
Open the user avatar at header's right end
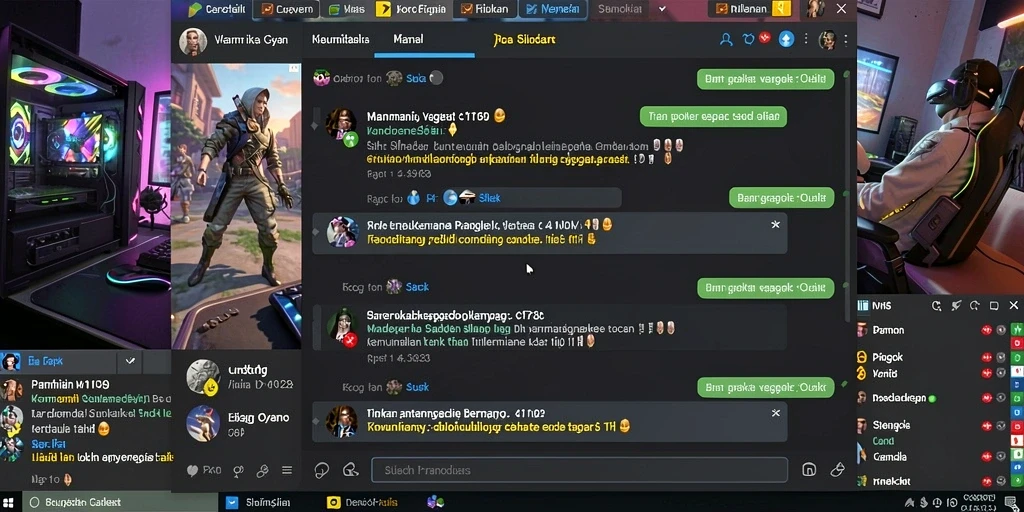point(827,40)
